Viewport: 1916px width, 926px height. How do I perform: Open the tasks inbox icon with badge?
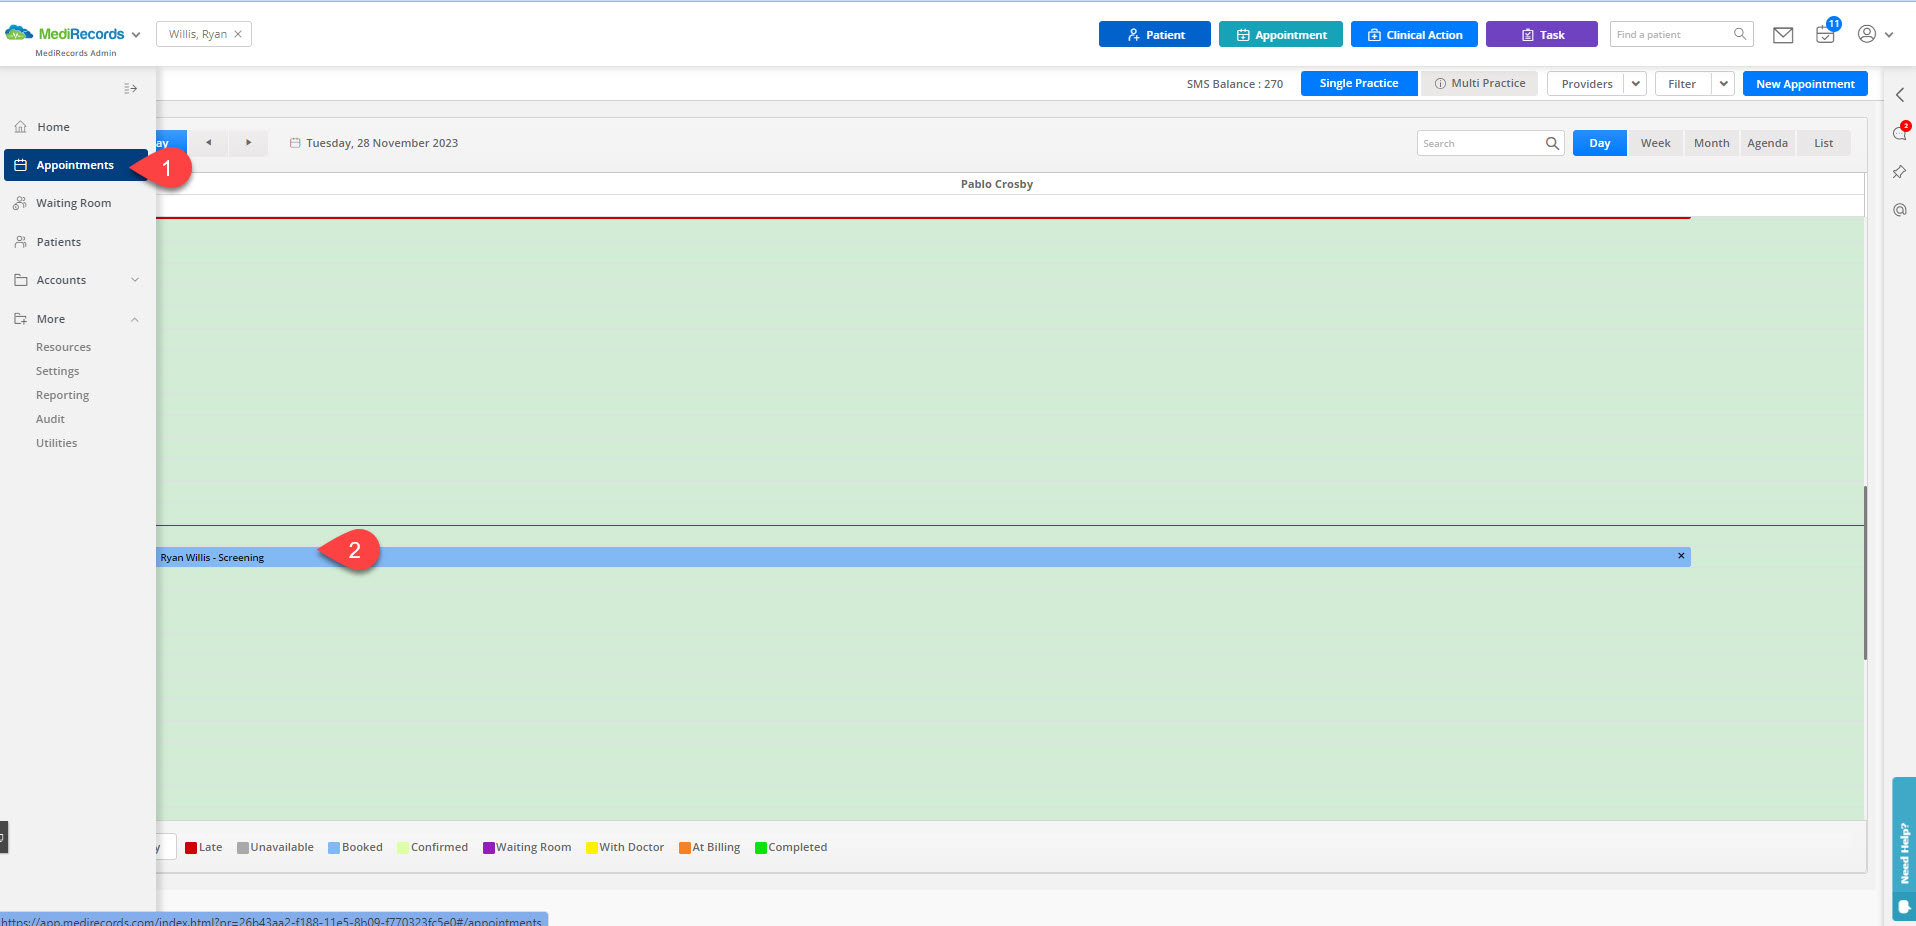pos(1826,33)
